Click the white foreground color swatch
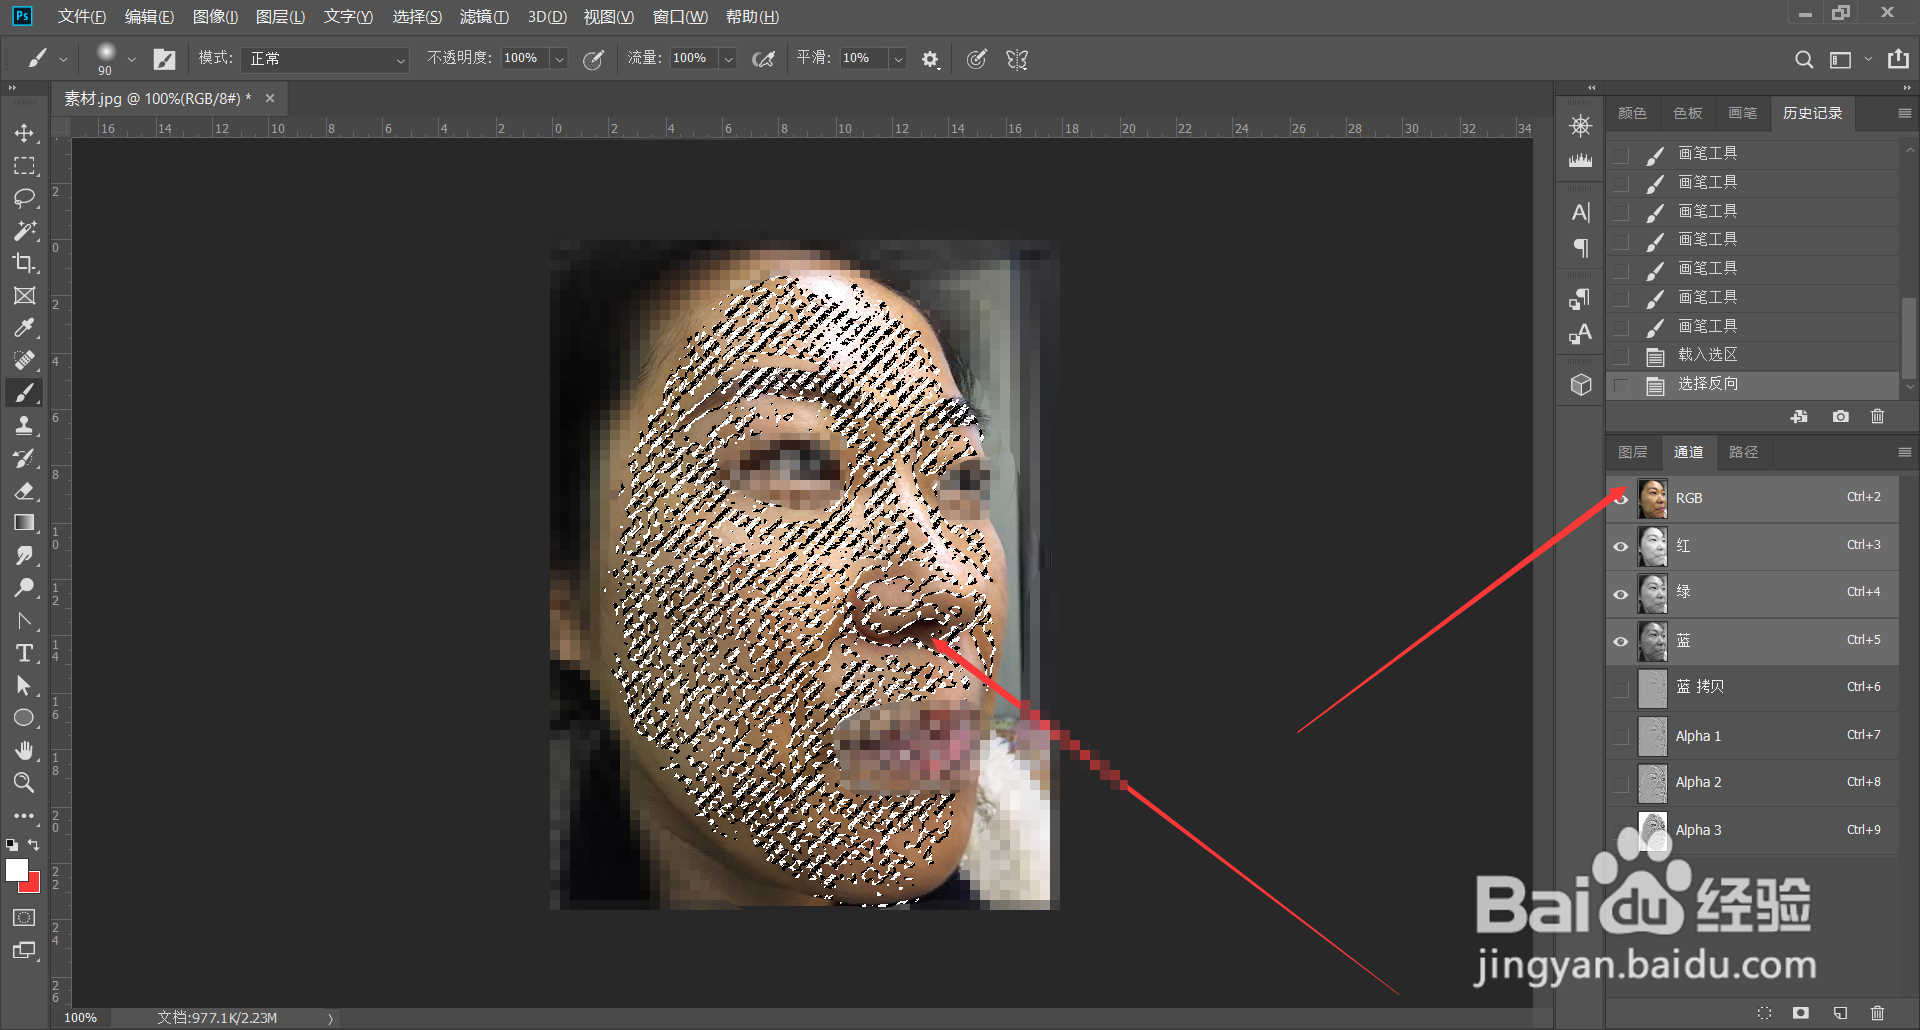This screenshot has width=1920, height=1030. [16, 870]
